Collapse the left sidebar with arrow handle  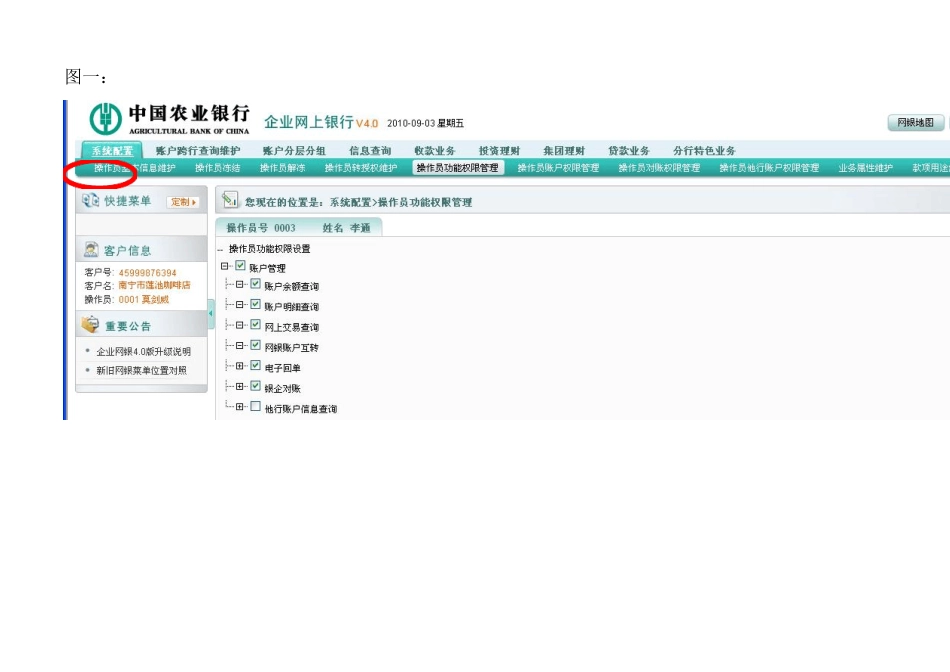[211, 315]
